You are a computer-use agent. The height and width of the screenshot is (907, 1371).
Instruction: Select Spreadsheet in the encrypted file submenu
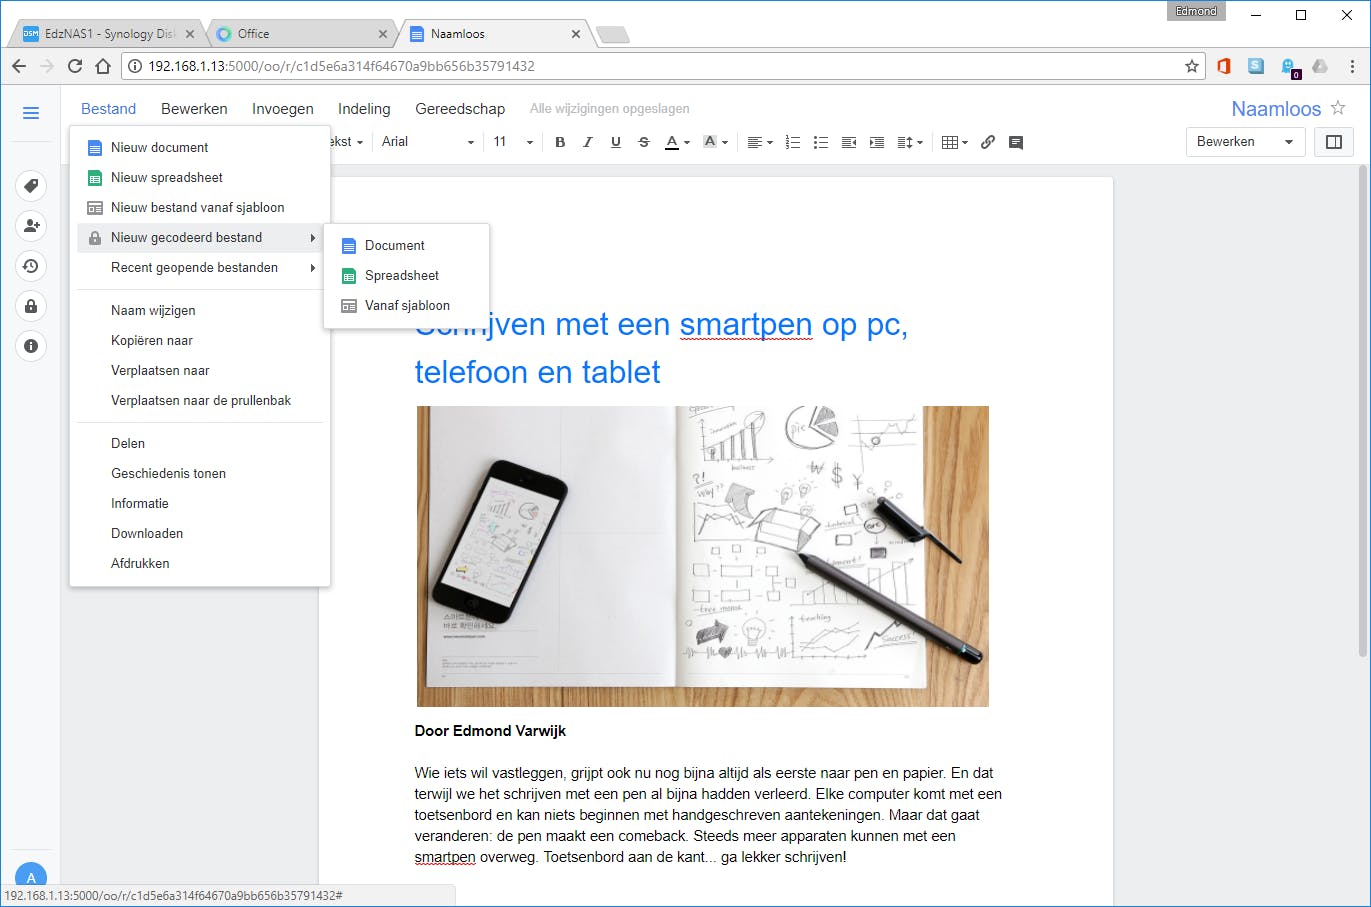coord(402,275)
